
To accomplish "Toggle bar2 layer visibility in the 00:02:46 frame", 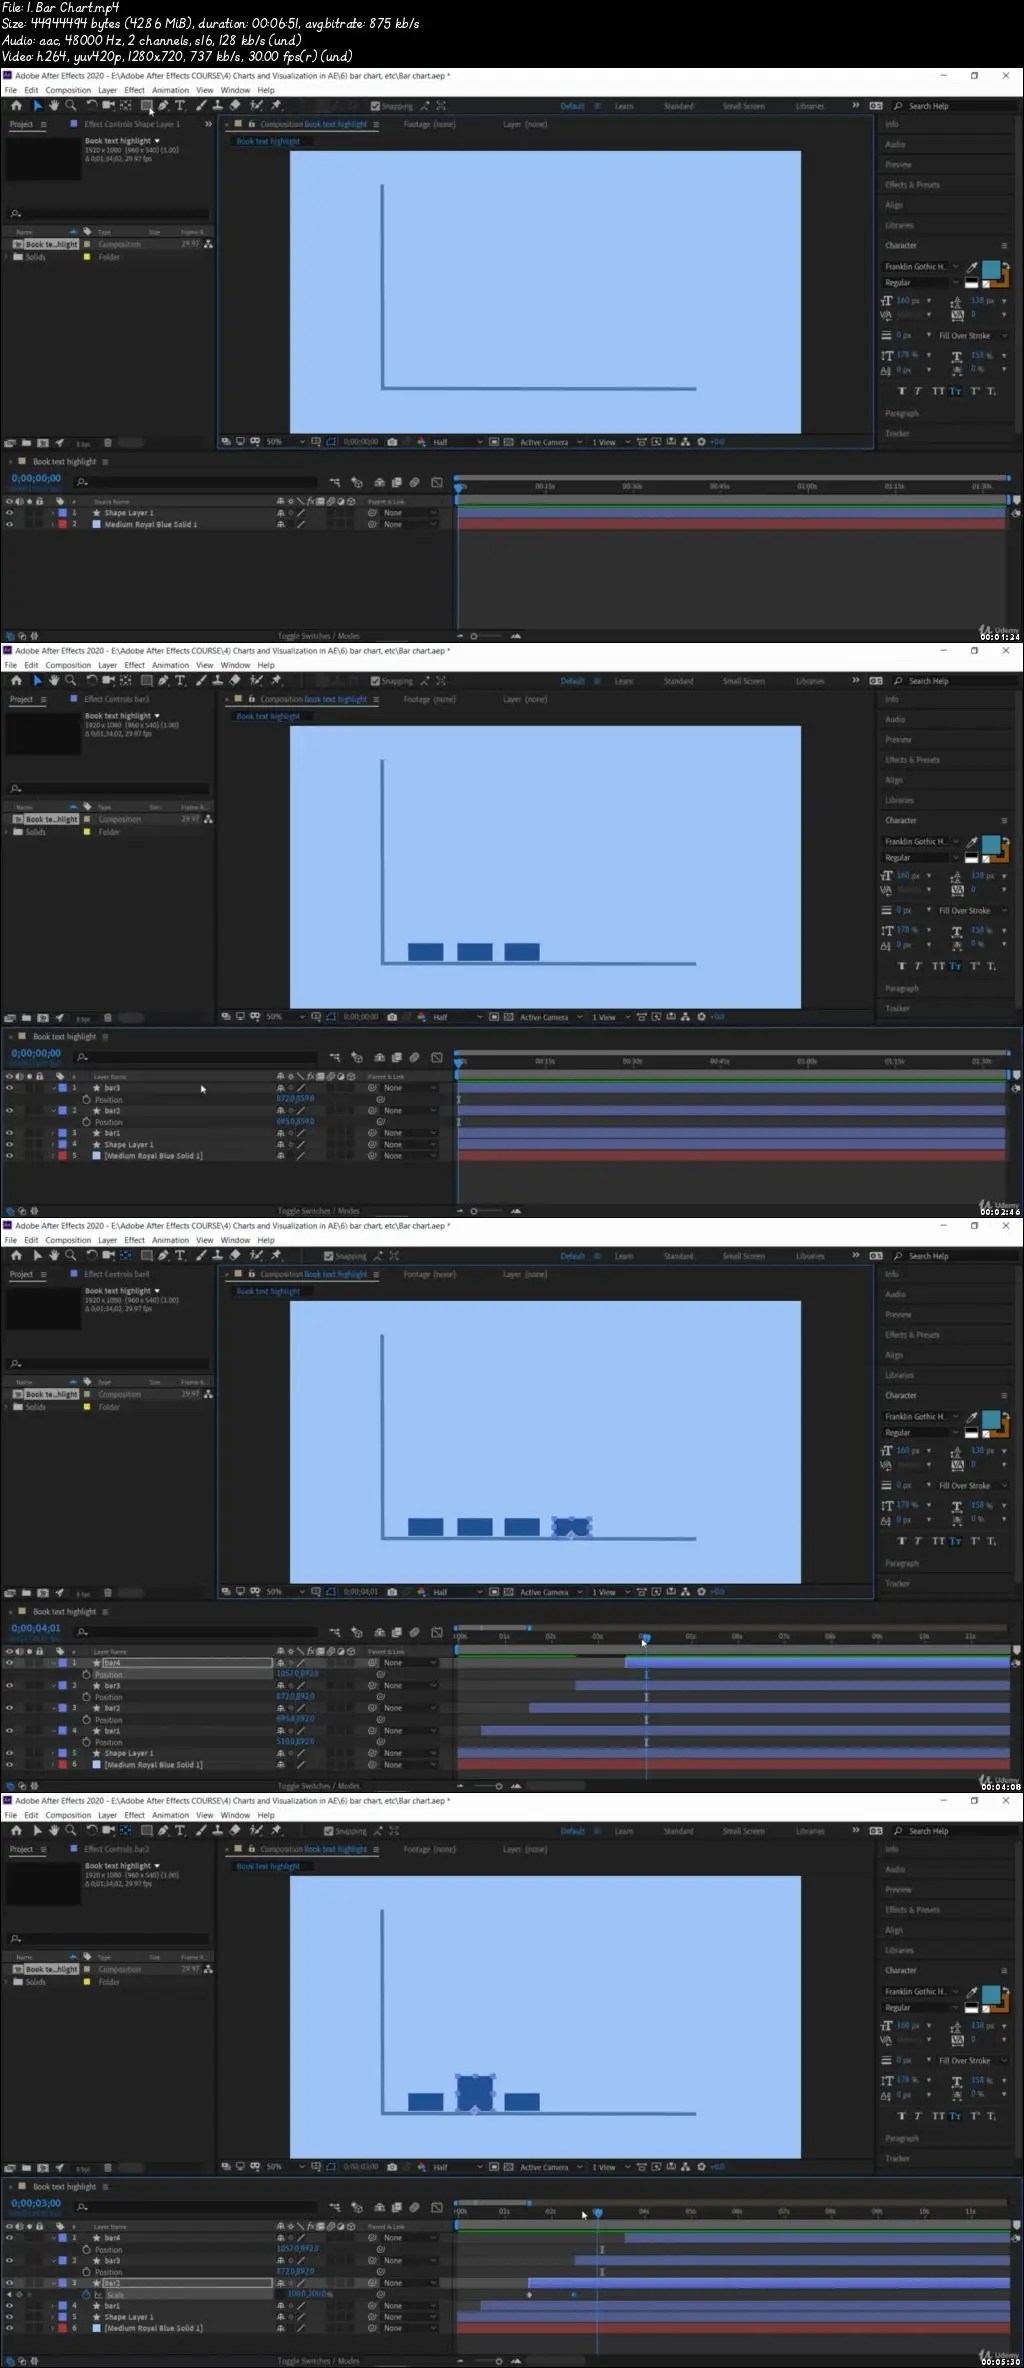I will pos(10,1111).
